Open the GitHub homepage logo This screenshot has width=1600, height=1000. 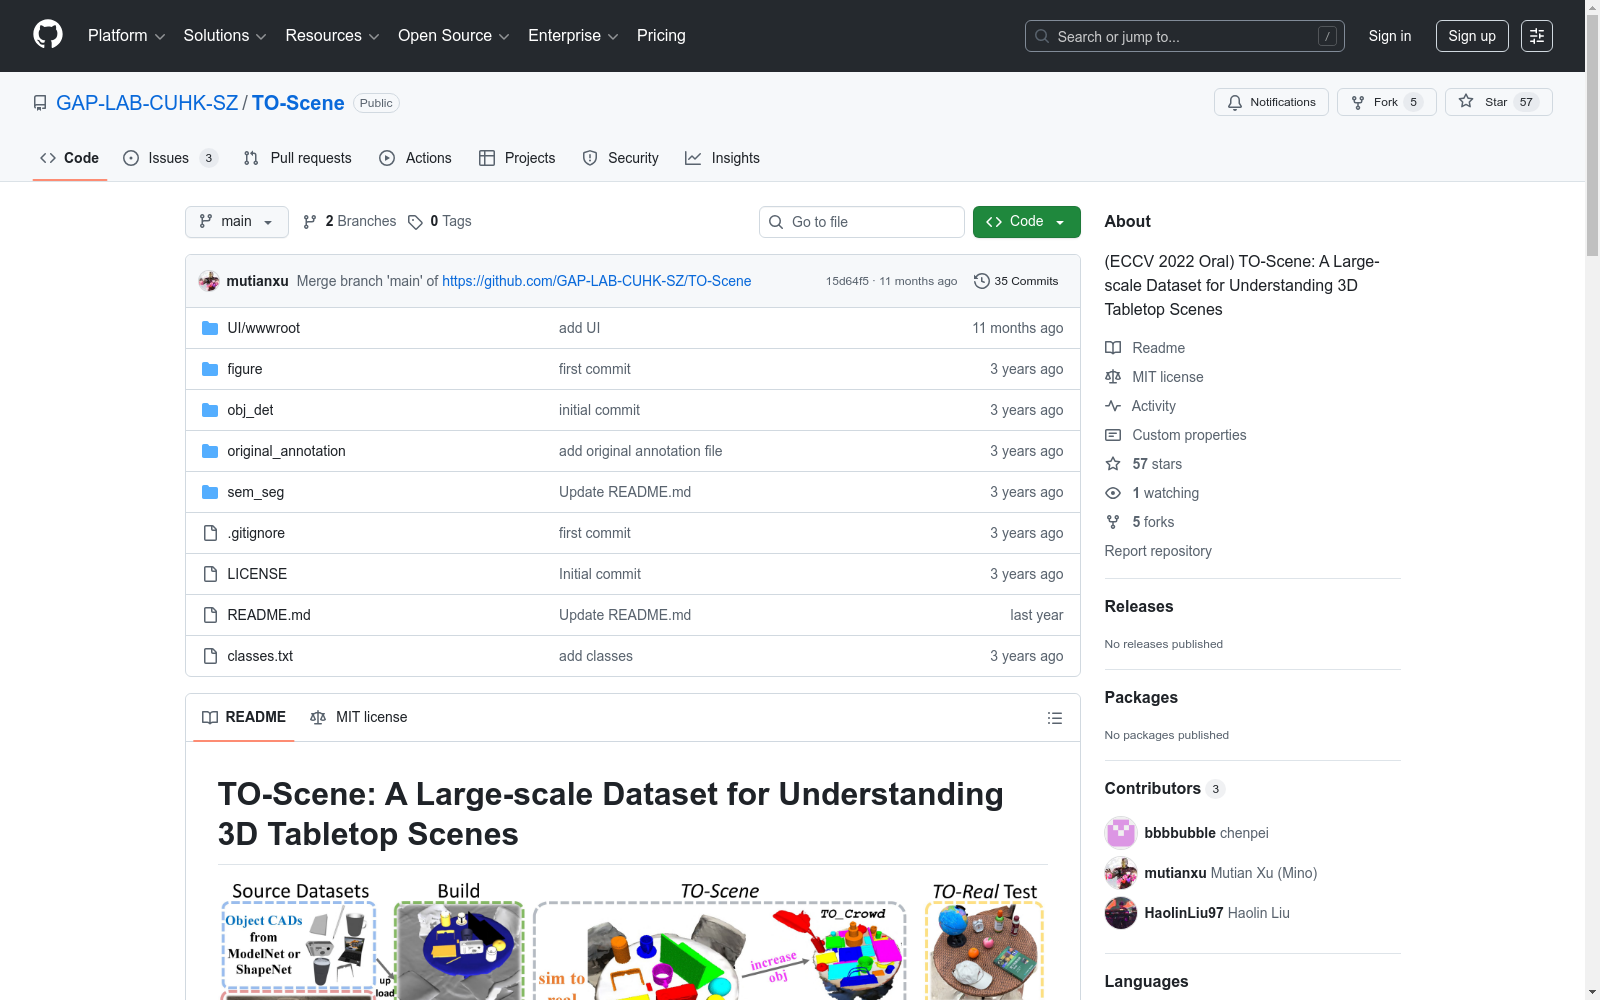coord(48,35)
